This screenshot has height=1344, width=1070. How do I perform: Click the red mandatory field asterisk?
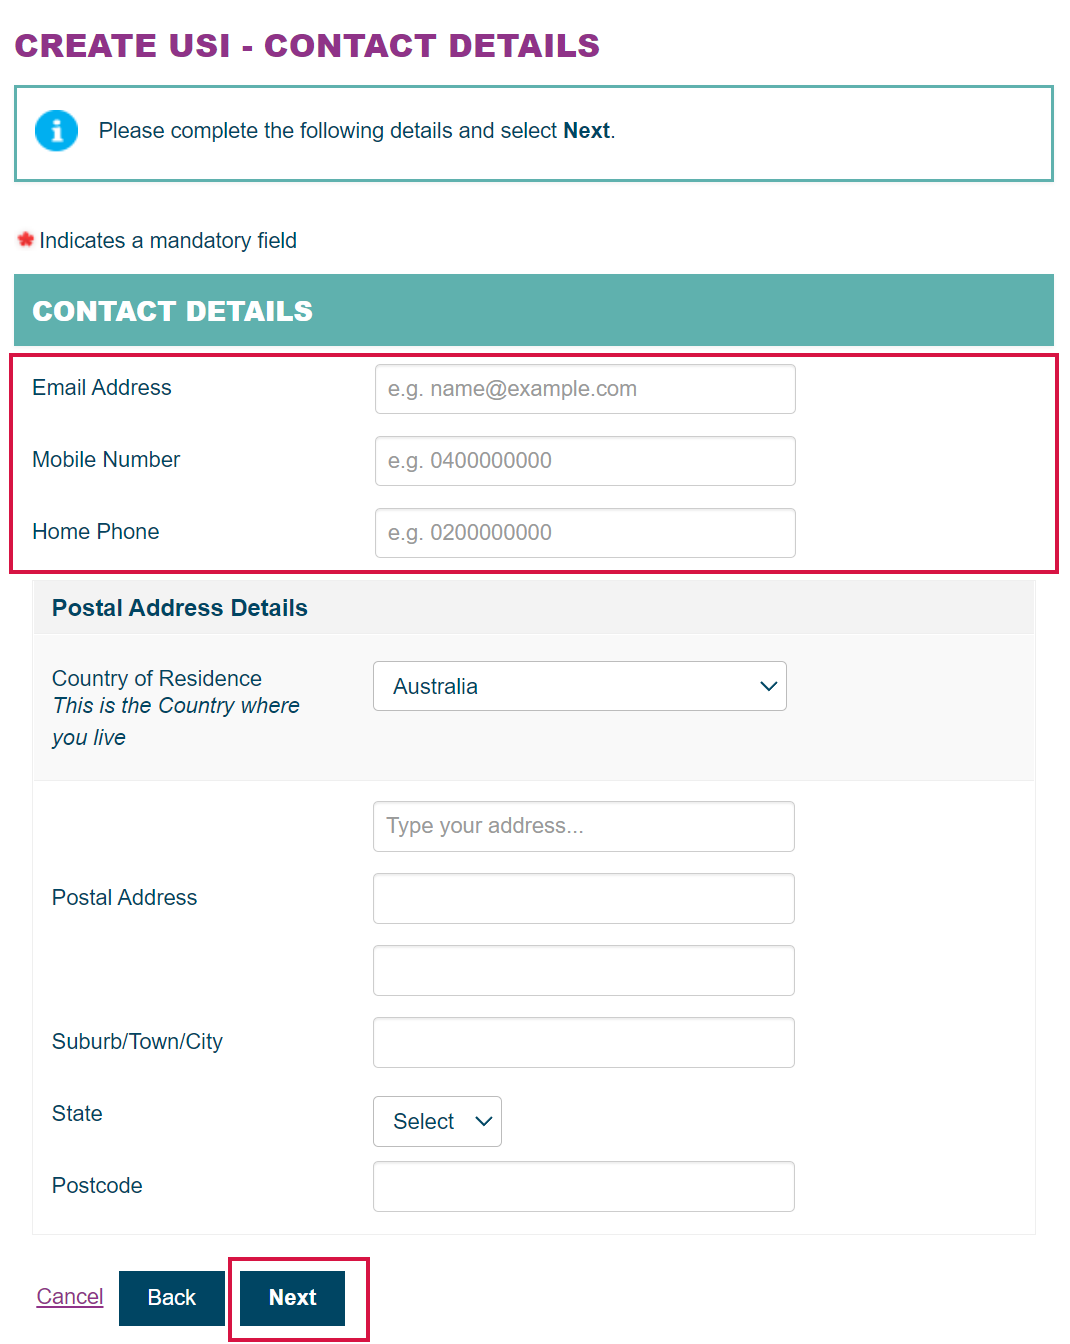[26, 240]
